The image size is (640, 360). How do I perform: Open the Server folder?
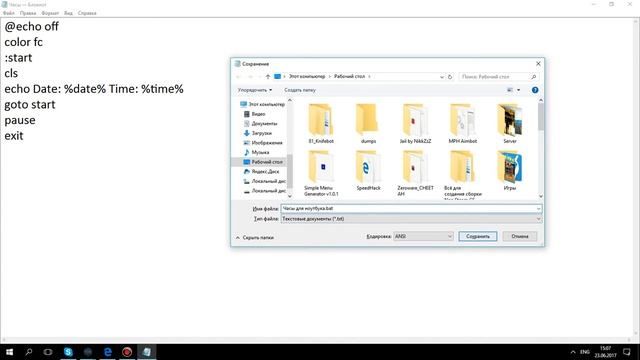point(509,123)
